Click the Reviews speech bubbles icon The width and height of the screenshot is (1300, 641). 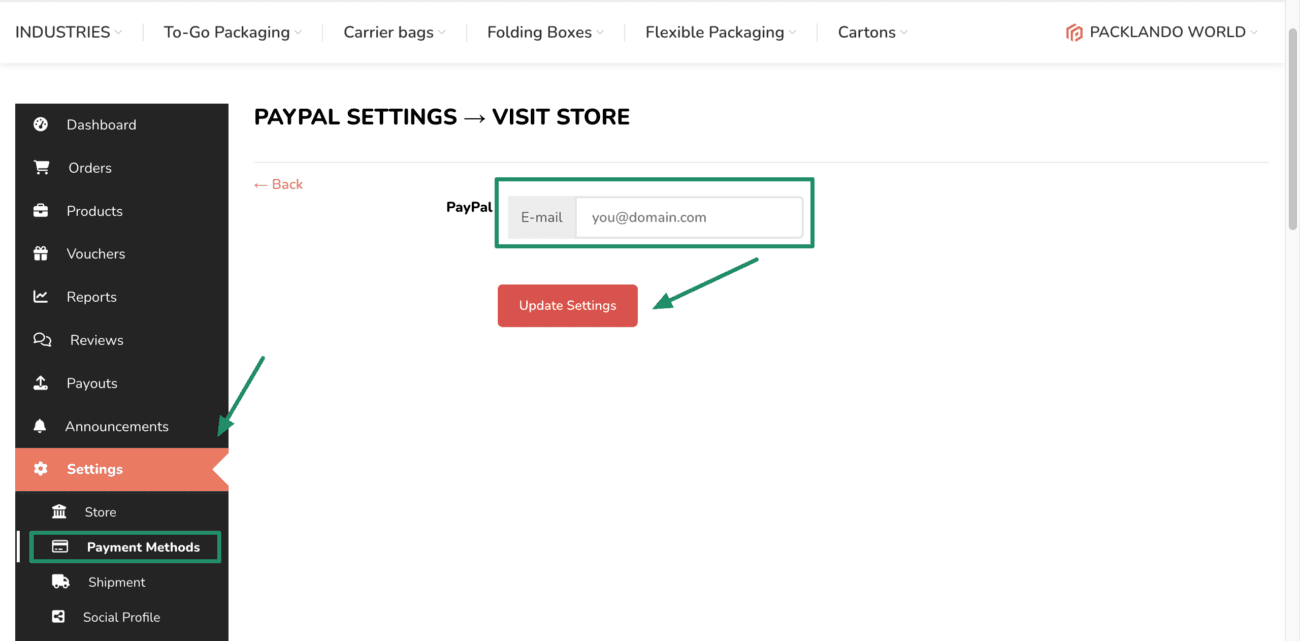[x=42, y=340]
